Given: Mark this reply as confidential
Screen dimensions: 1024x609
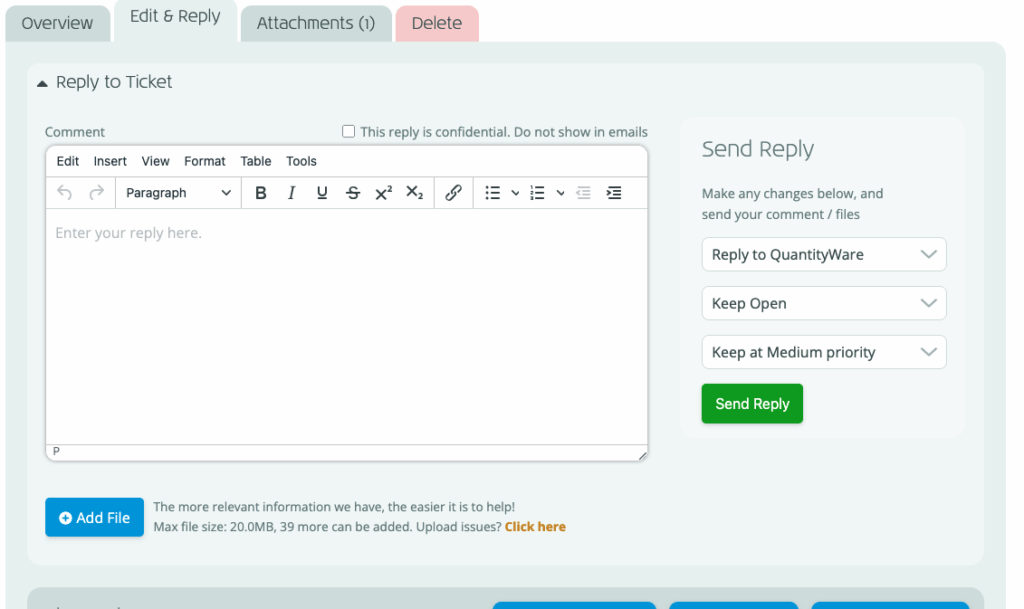Looking at the screenshot, I should pyautogui.click(x=349, y=131).
